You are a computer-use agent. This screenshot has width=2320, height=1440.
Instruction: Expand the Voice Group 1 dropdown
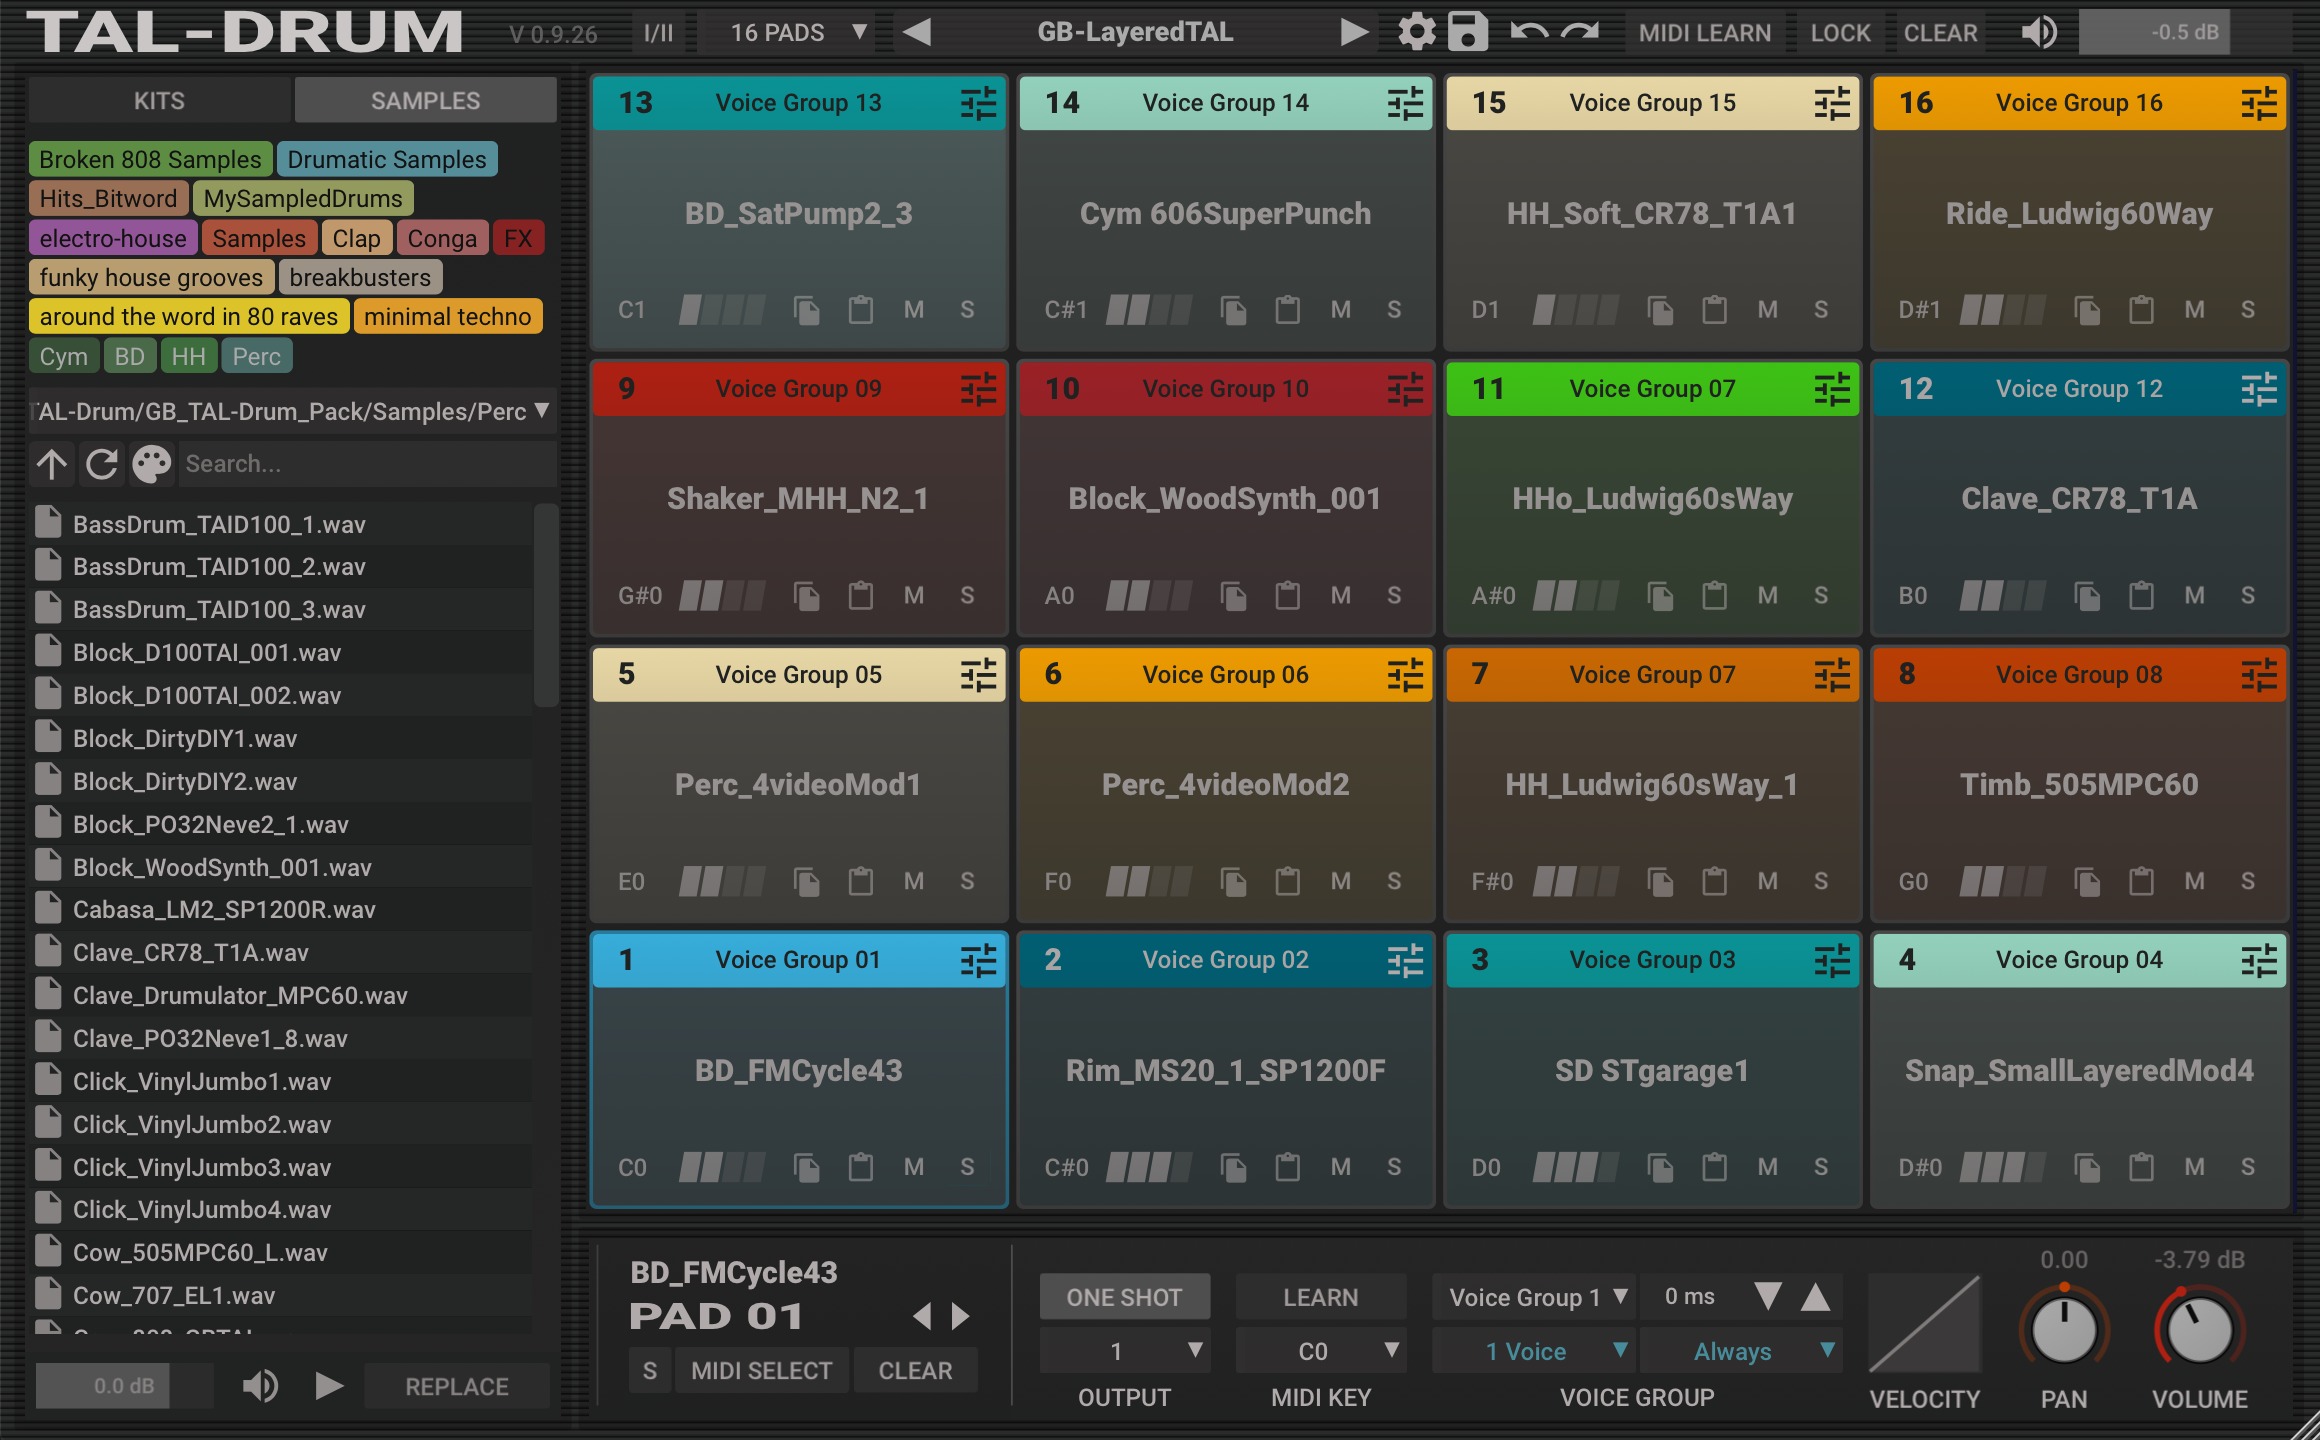click(x=1535, y=1297)
